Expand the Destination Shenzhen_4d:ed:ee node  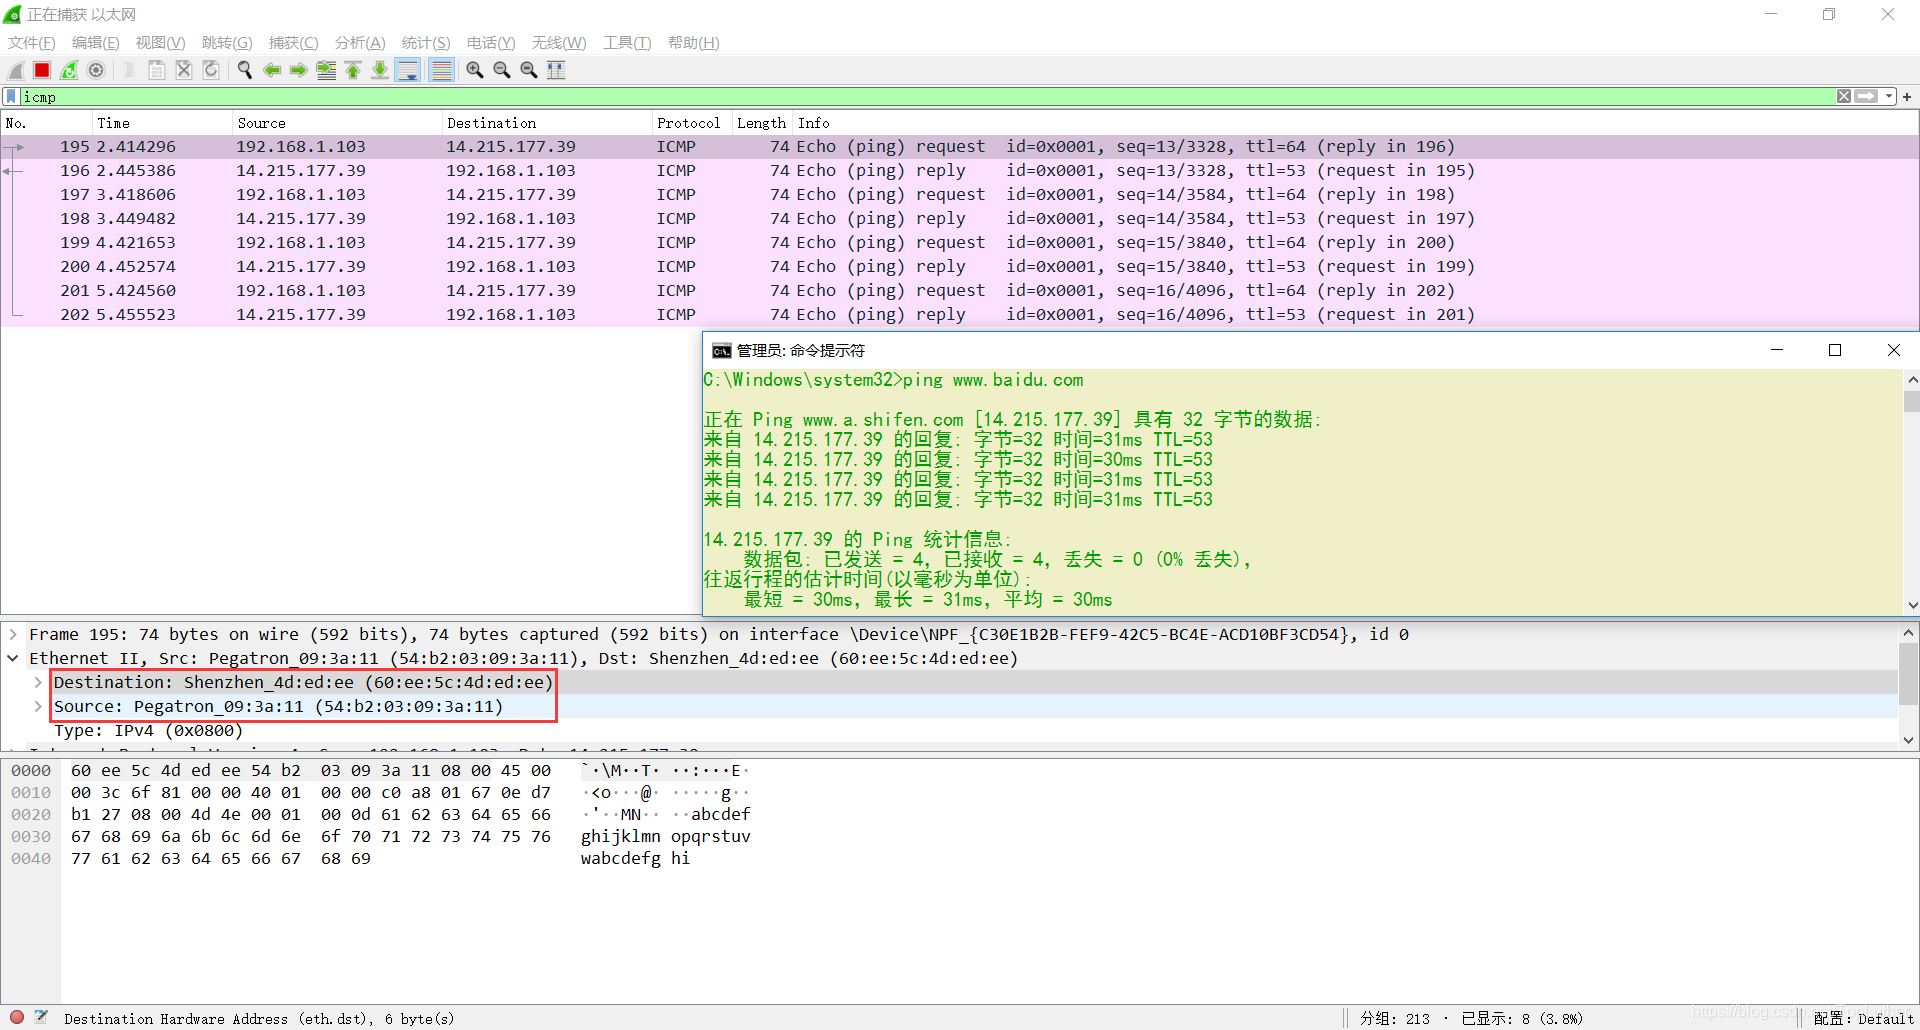coord(38,682)
